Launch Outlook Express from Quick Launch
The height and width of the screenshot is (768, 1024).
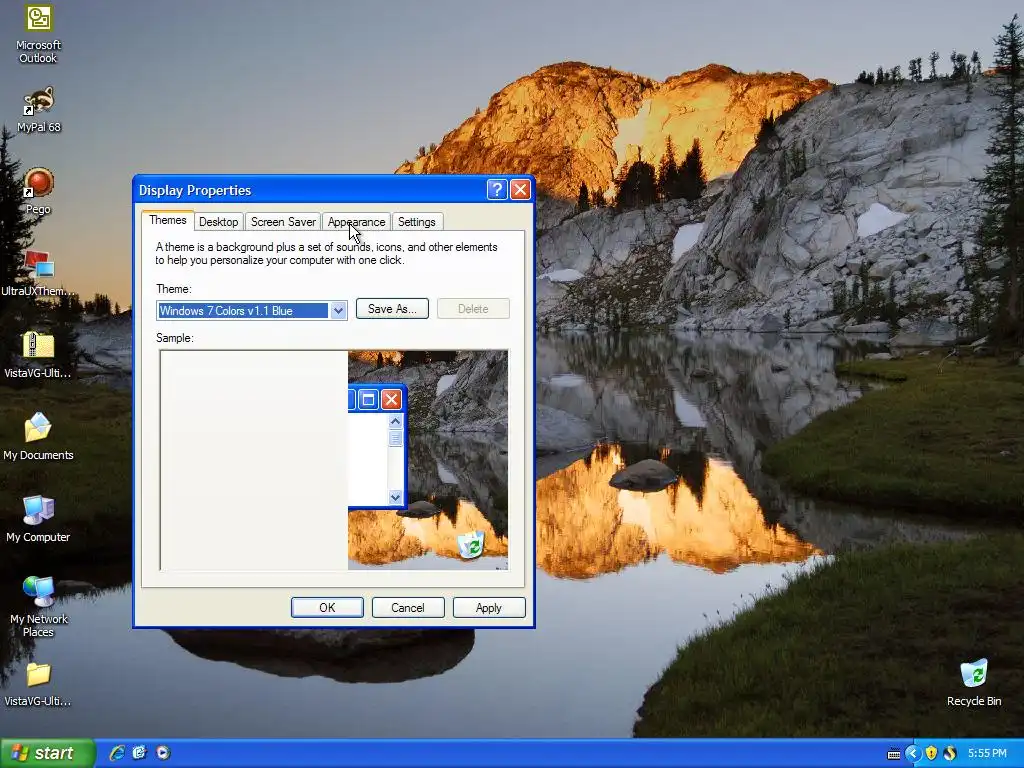point(140,753)
